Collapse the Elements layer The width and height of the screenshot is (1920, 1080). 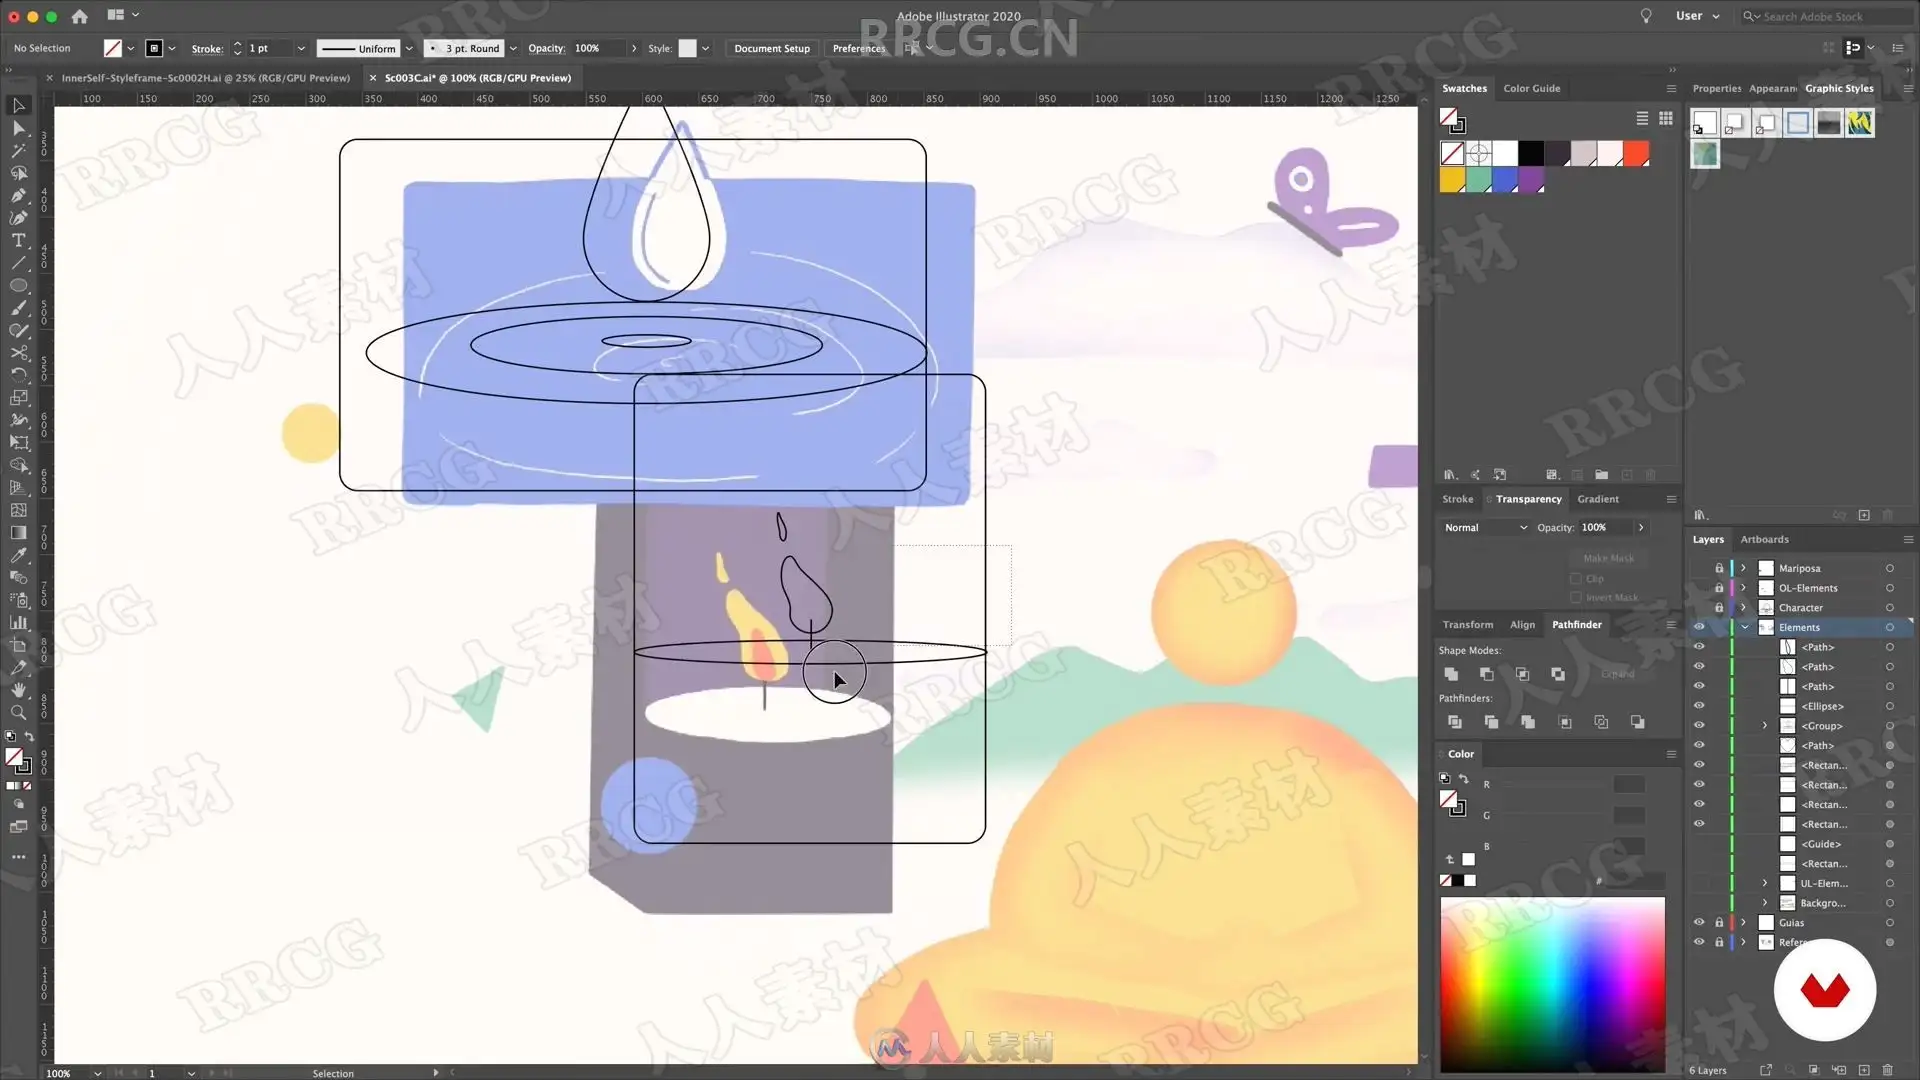point(1745,627)
